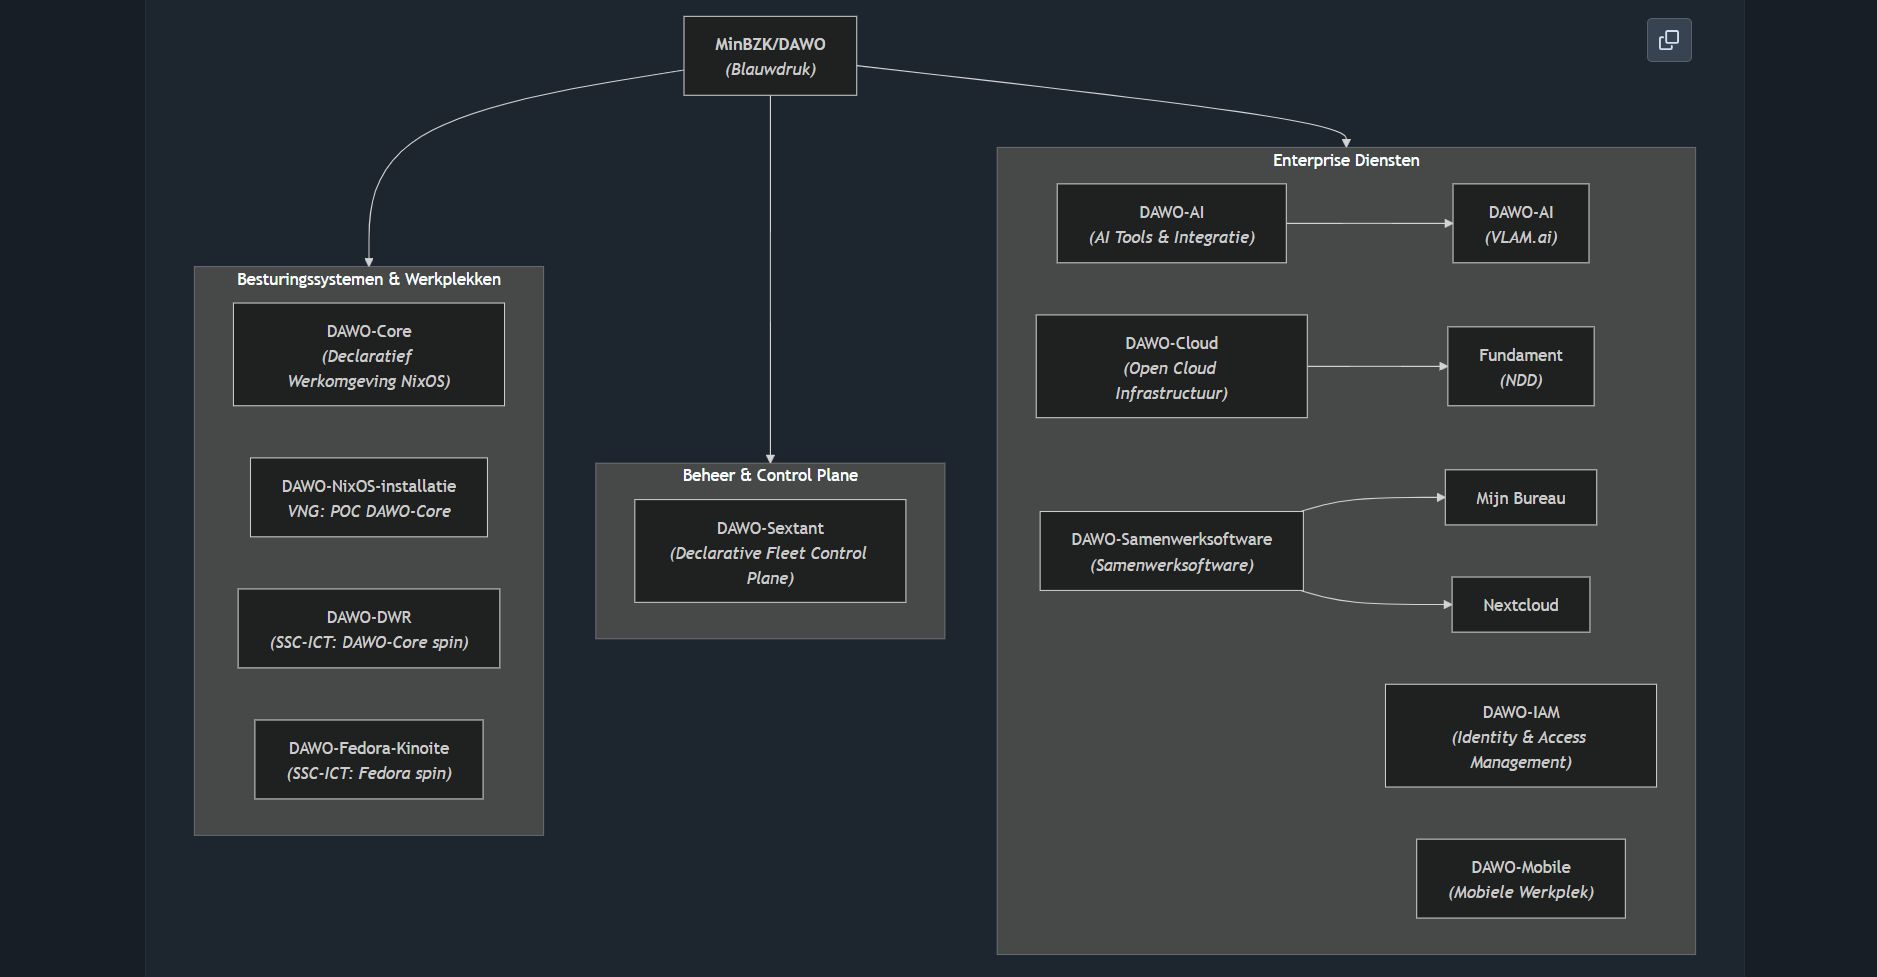Click the DAWO-DWR node
Screen dimensions: 1877x977
[369, 629]
